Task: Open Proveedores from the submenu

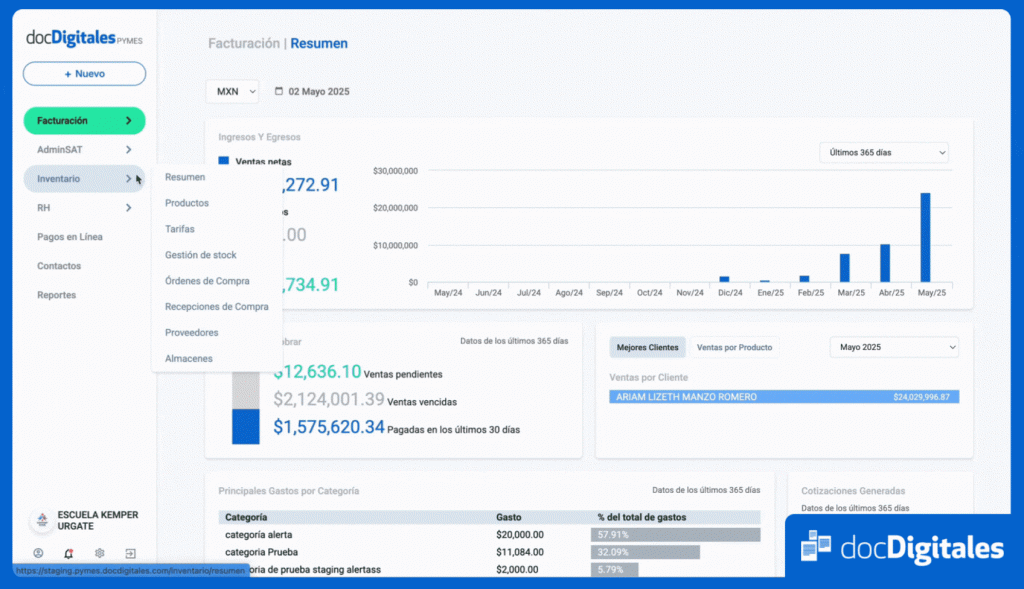Action: [x=191, y=332]
